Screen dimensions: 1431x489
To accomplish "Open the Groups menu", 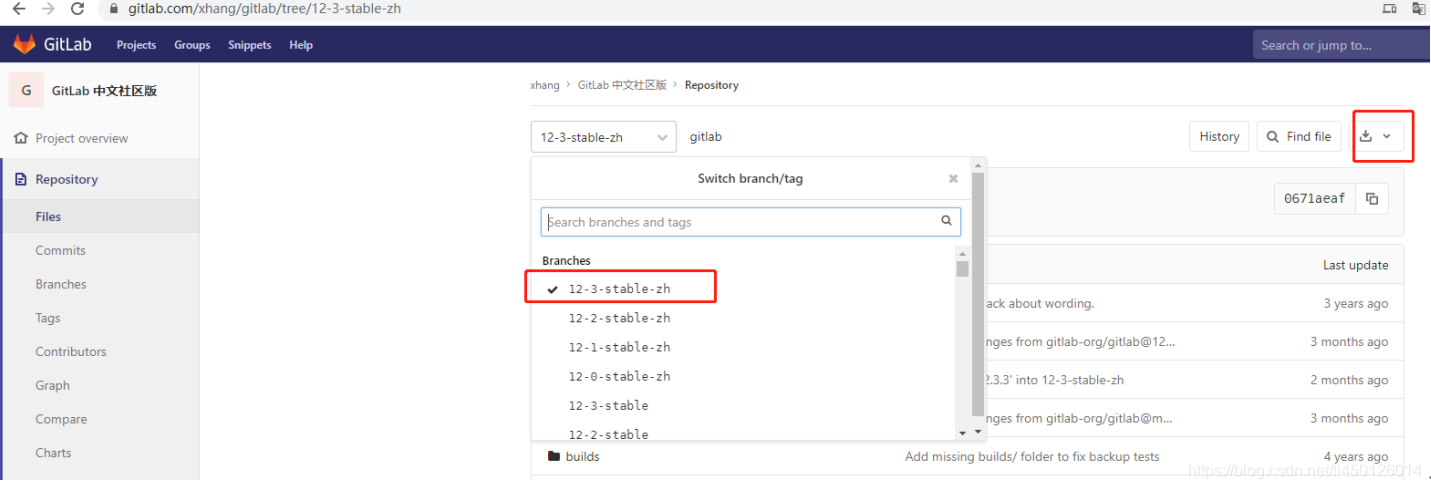I will click(192, 45).
